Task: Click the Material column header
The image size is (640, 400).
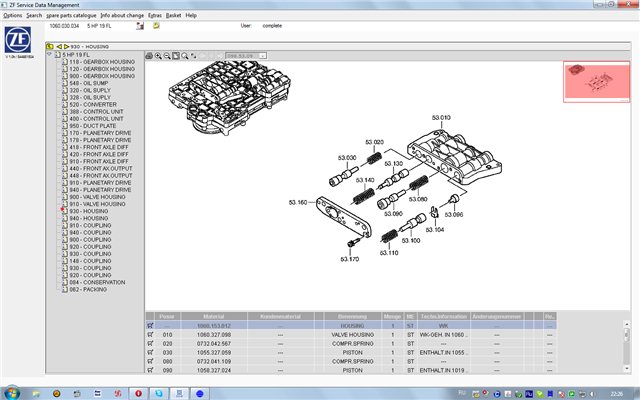Action: 214,316
